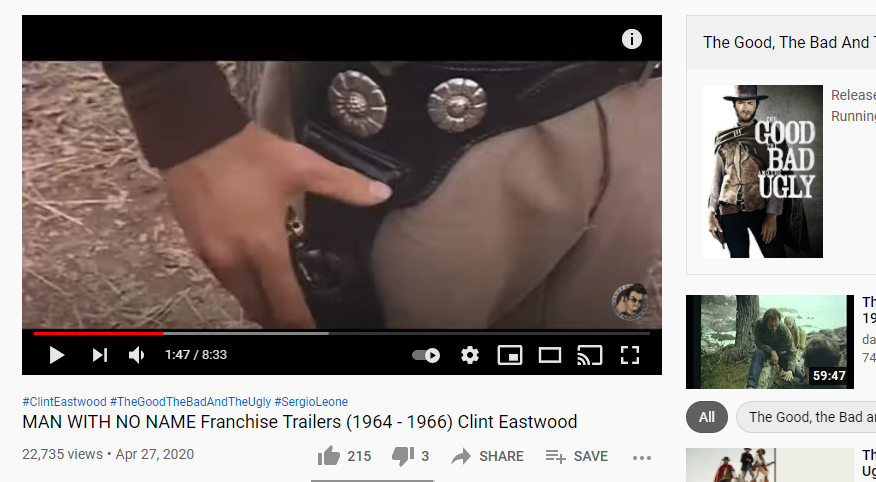
Task: Dislike the video with thumbs down
Action: point(410,456)
